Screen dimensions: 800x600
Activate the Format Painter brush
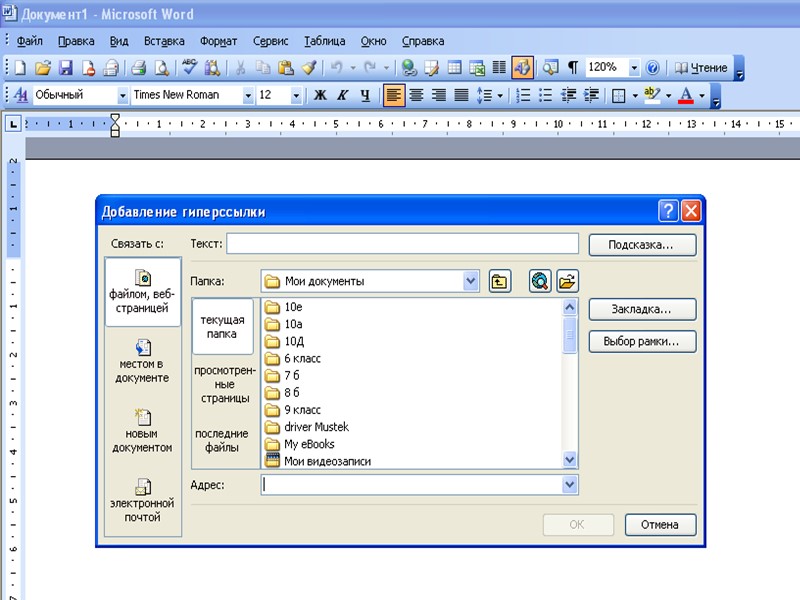(309, 67)
